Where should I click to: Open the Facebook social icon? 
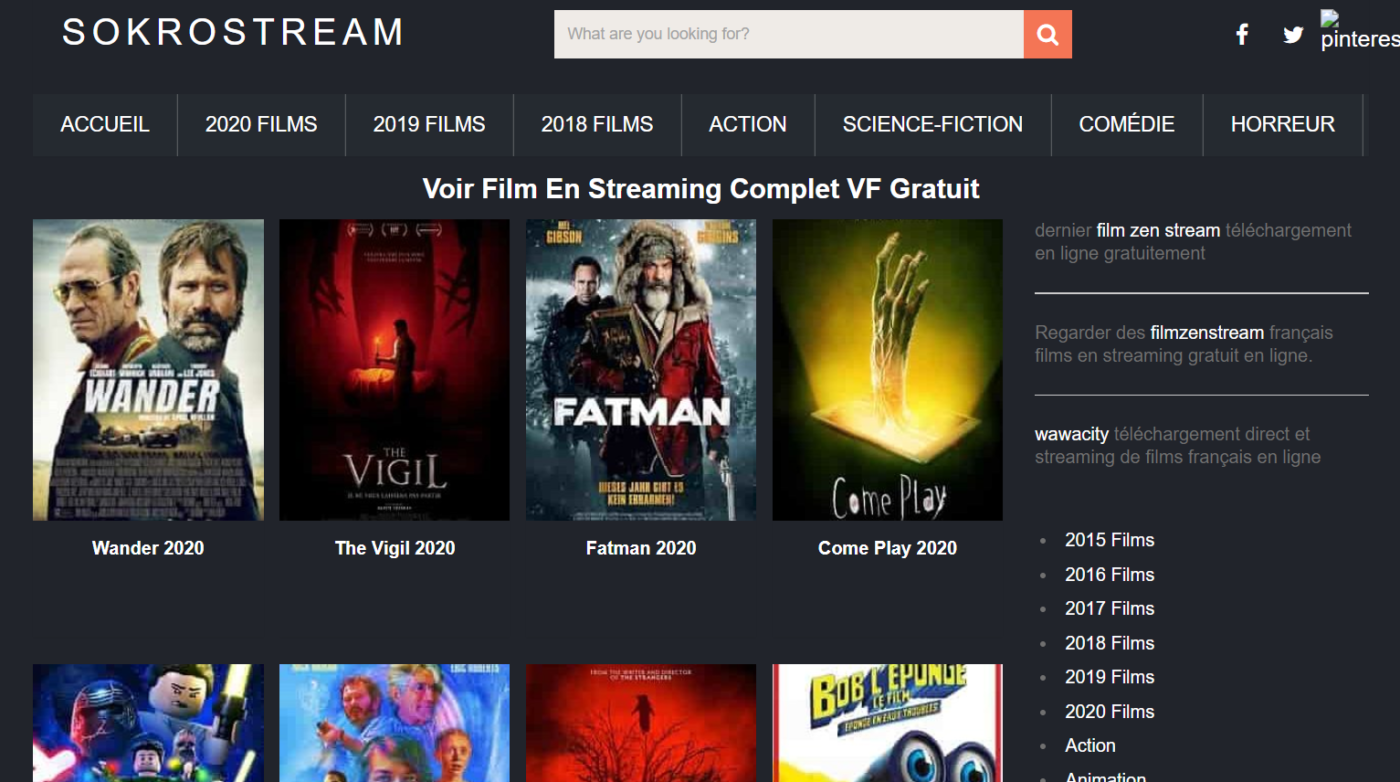(x=1242, y=35)
